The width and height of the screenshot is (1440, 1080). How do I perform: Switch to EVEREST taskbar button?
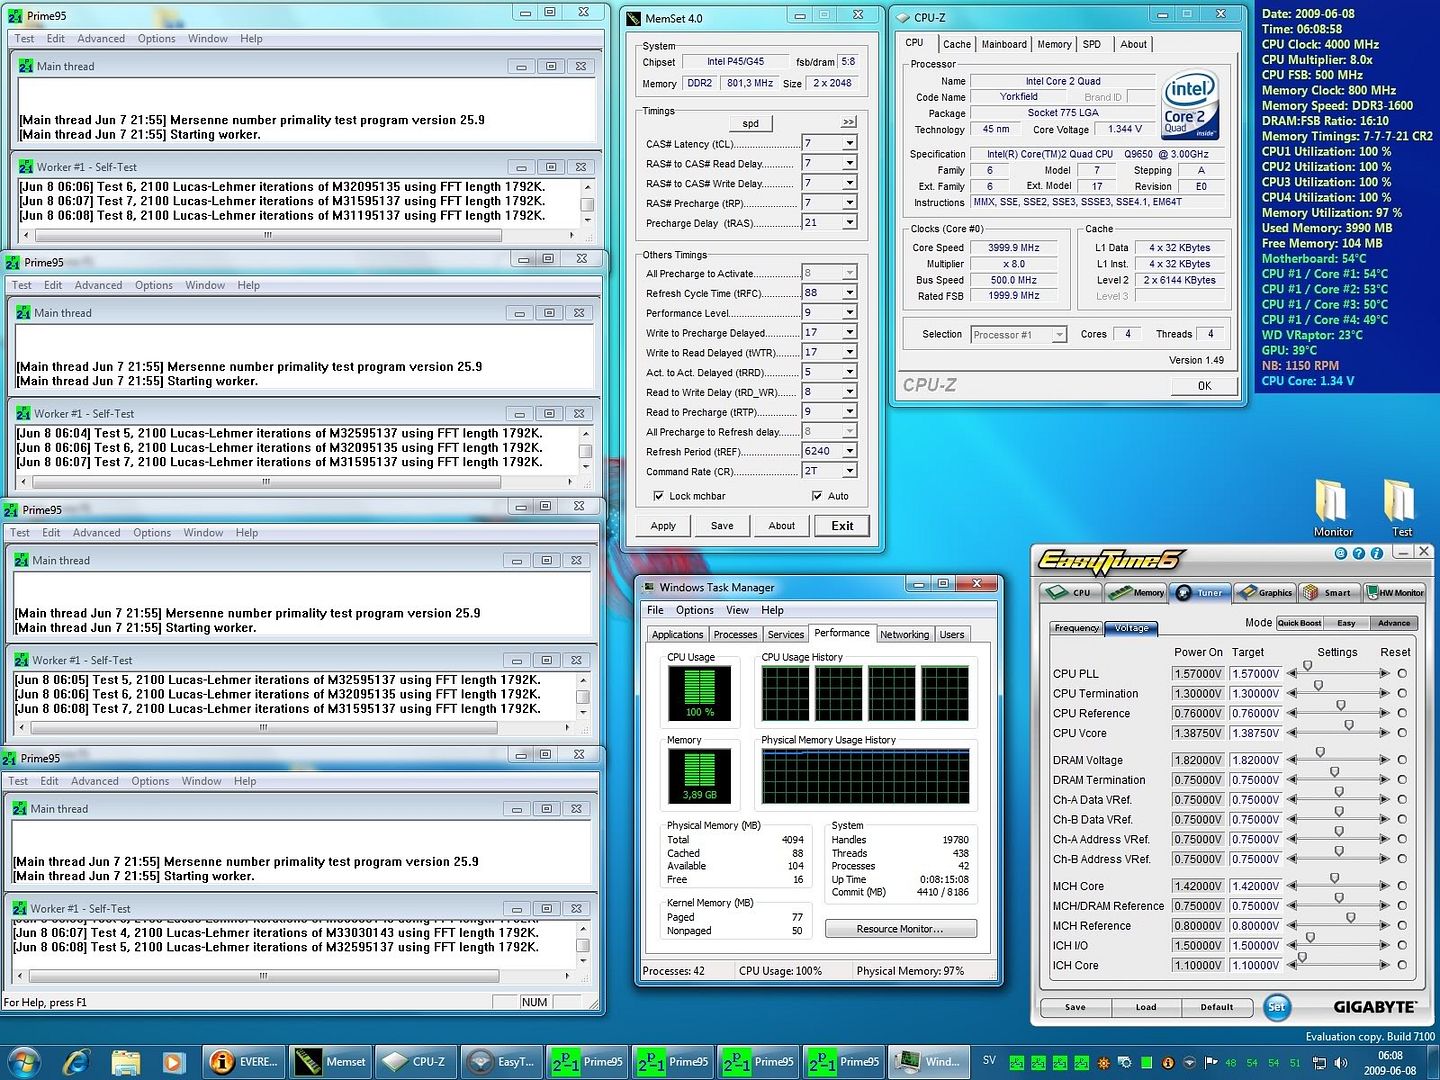[x=244, y=1061]
